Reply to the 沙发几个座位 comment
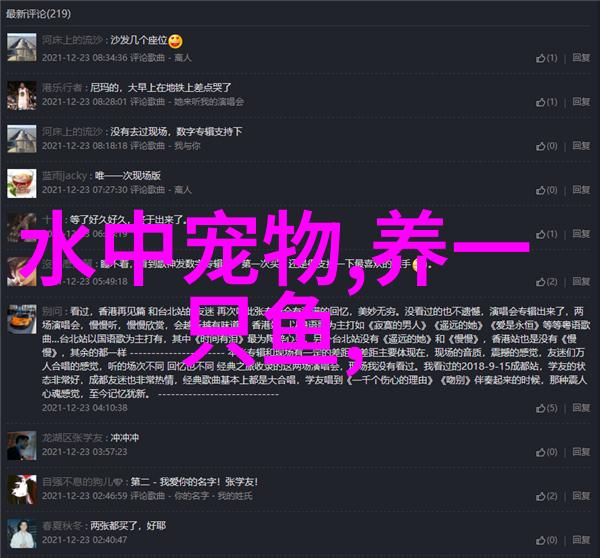The height and width of the screenshot is (558, 600). tap(581, 58)
